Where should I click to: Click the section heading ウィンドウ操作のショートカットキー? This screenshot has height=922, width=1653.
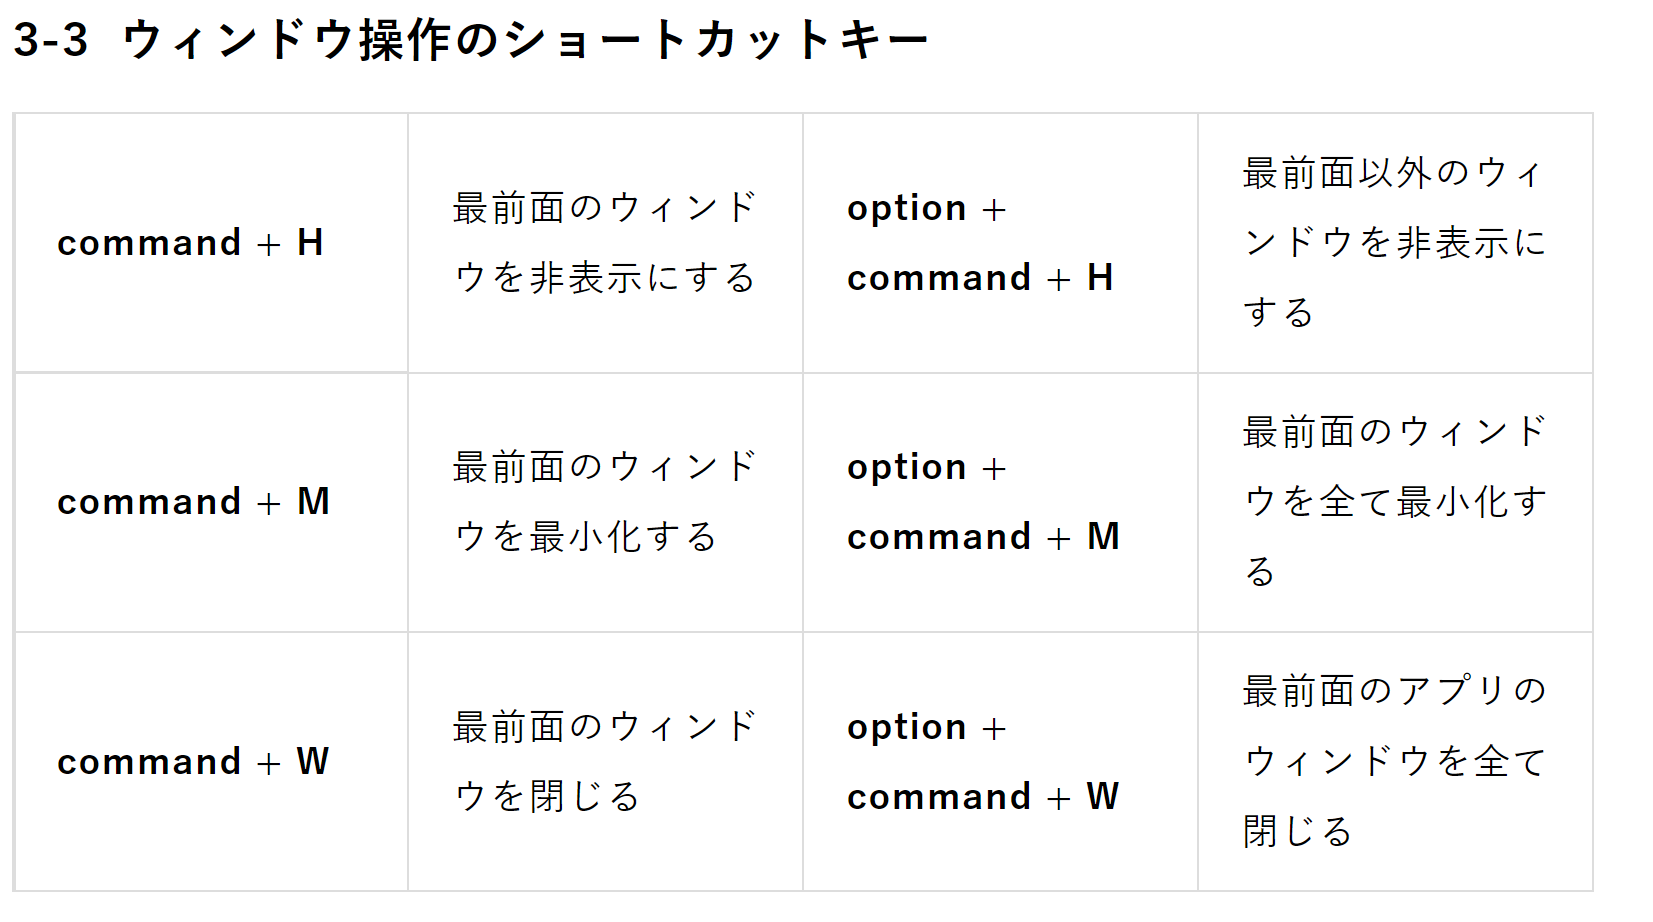525,41
